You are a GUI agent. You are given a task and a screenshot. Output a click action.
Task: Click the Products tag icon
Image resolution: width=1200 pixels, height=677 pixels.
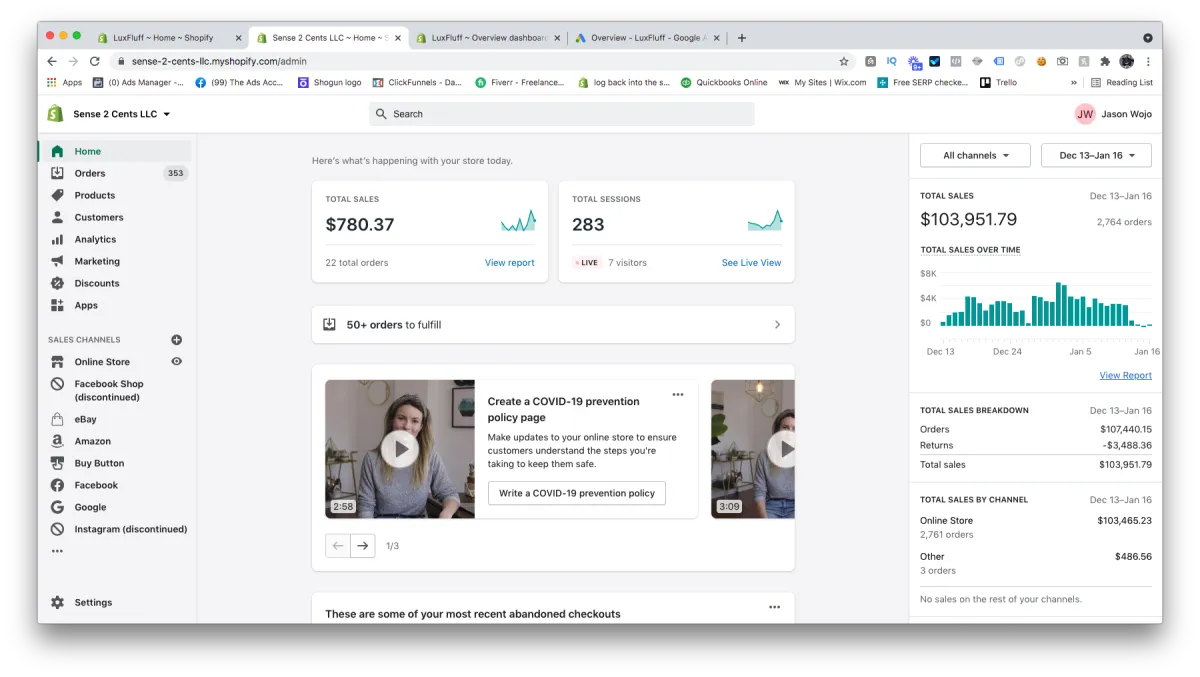[x=57, y=195]
